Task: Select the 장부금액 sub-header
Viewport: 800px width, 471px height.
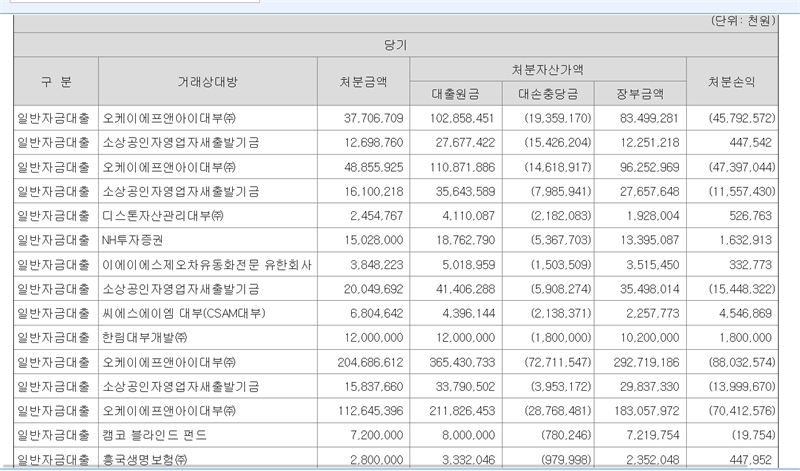Action: tap(640, 94)
